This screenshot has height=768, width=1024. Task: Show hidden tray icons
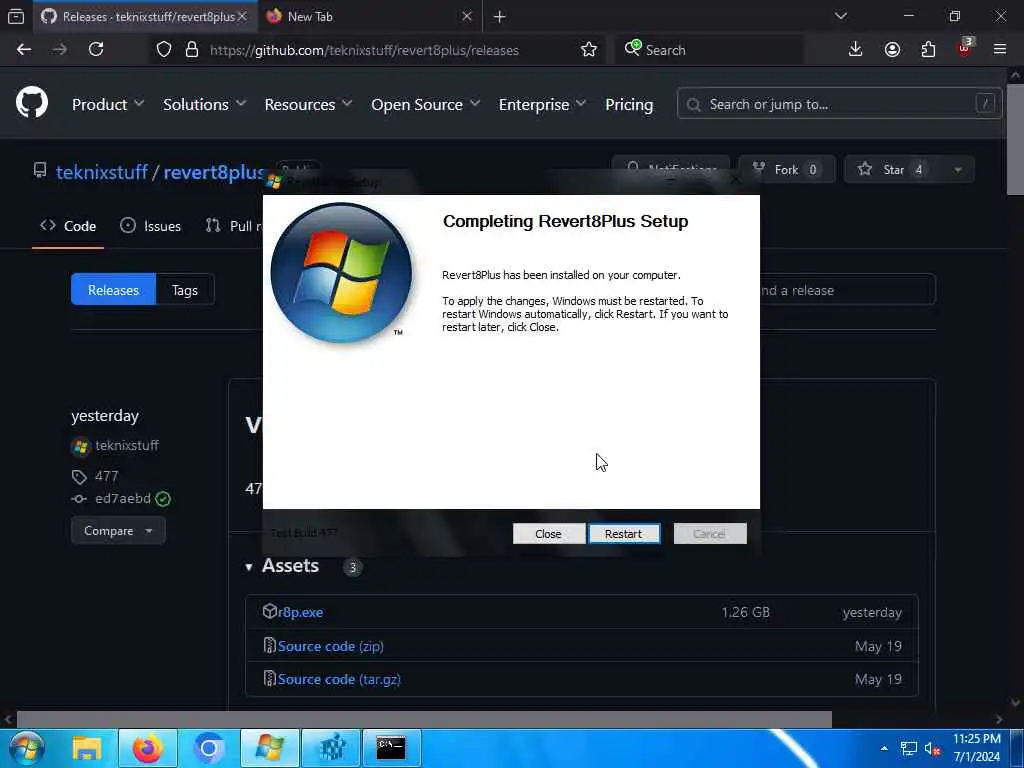pos(884,748)
